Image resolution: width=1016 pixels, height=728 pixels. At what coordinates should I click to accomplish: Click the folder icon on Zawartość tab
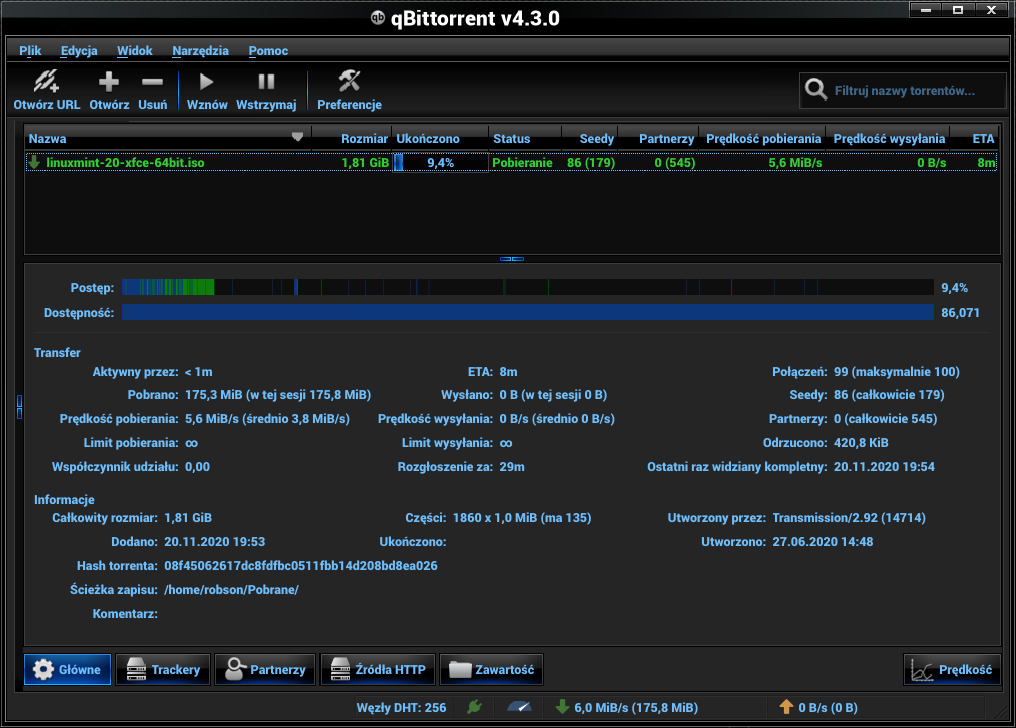click(460, 669)
